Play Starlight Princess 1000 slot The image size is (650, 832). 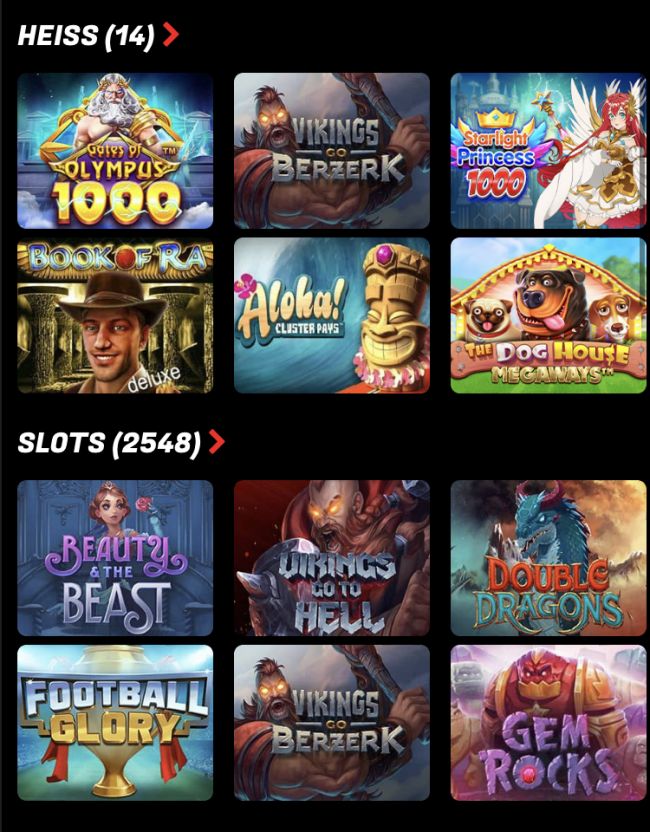[548, 151]
